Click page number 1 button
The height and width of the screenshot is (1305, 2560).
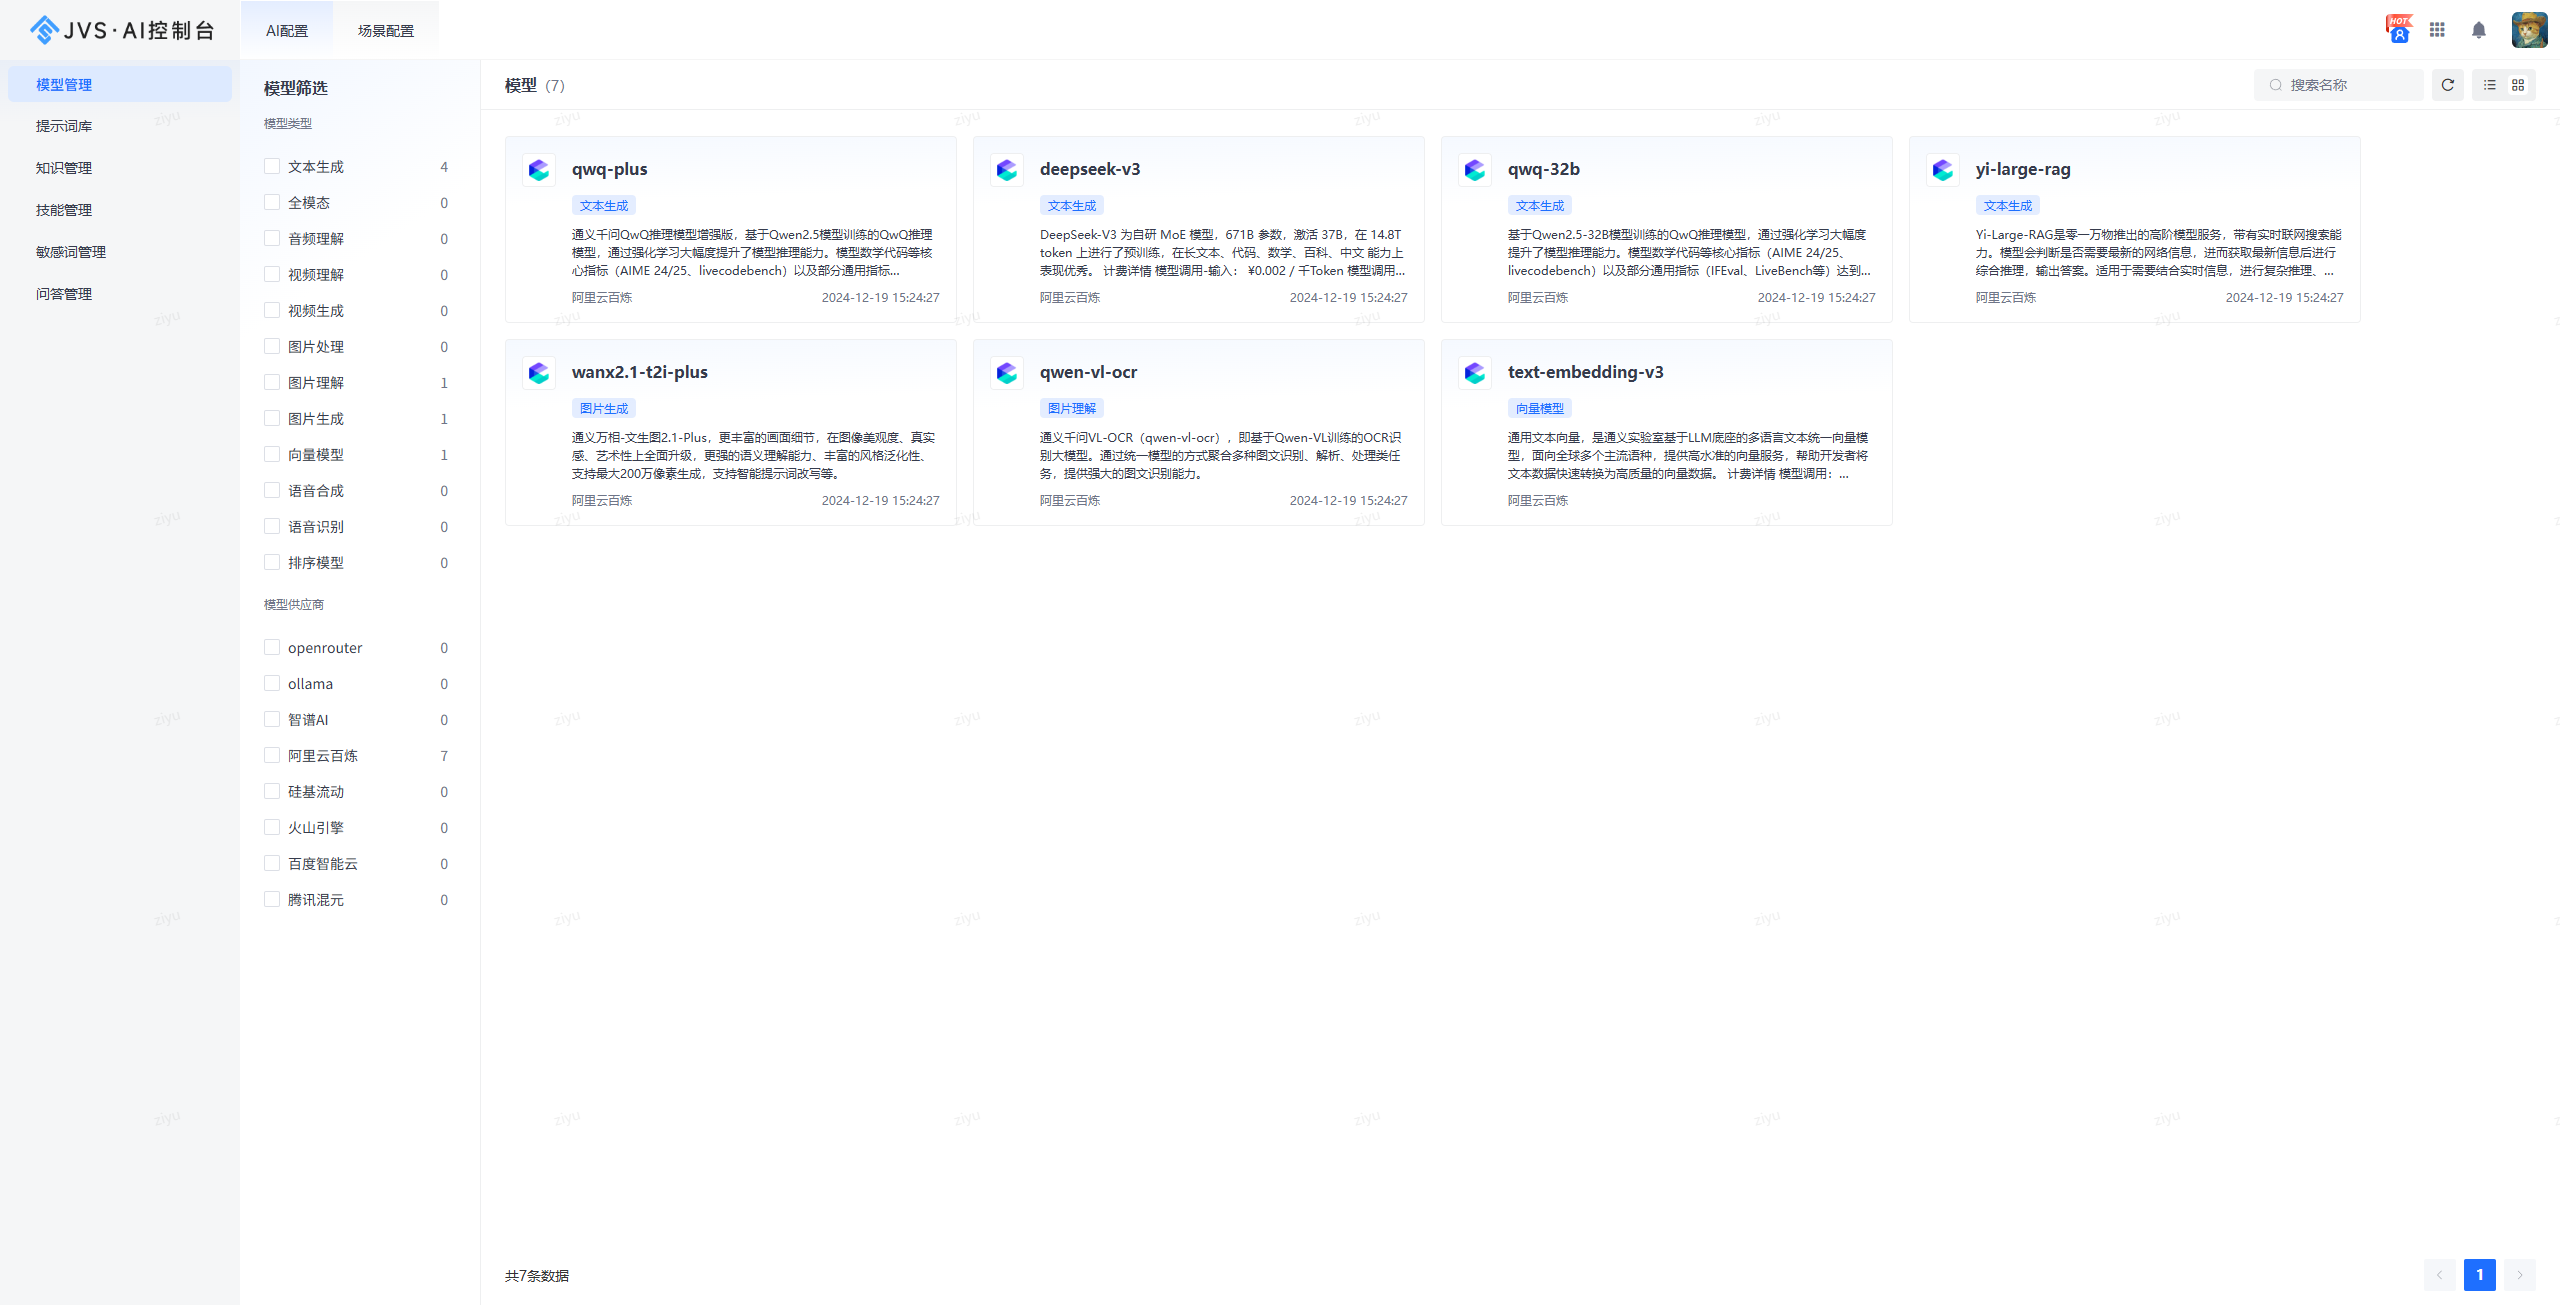point(2479,1274)
